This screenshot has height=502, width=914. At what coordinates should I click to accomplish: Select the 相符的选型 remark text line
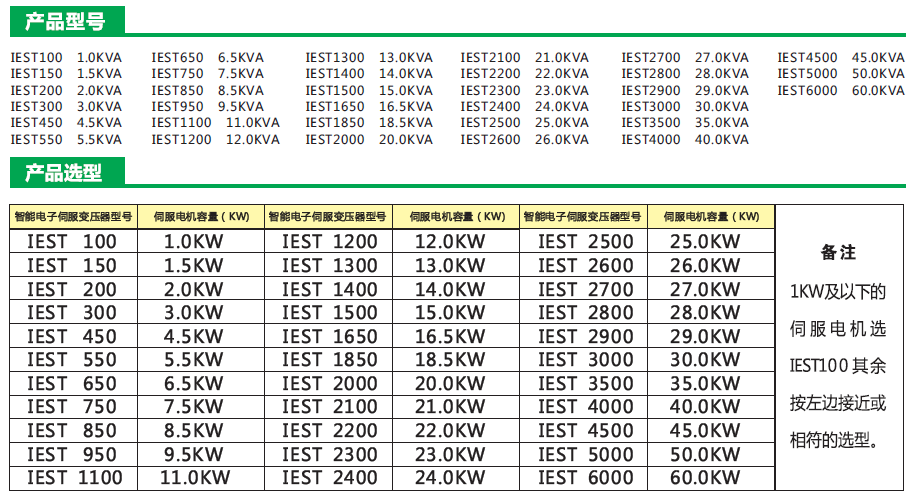pos(838,440)
